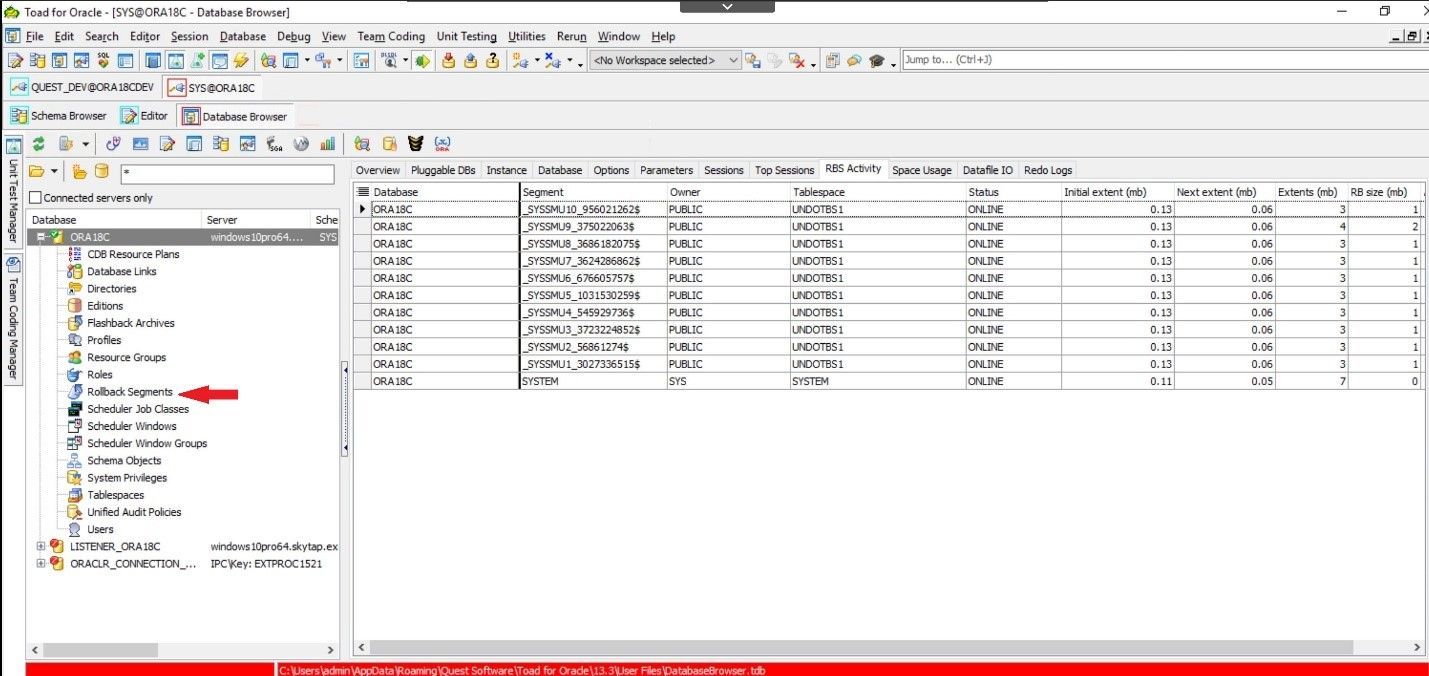Click the new editor pencil icon in main toolbar
Viewport: 1429px width, 676px height.
click(15, 60)
